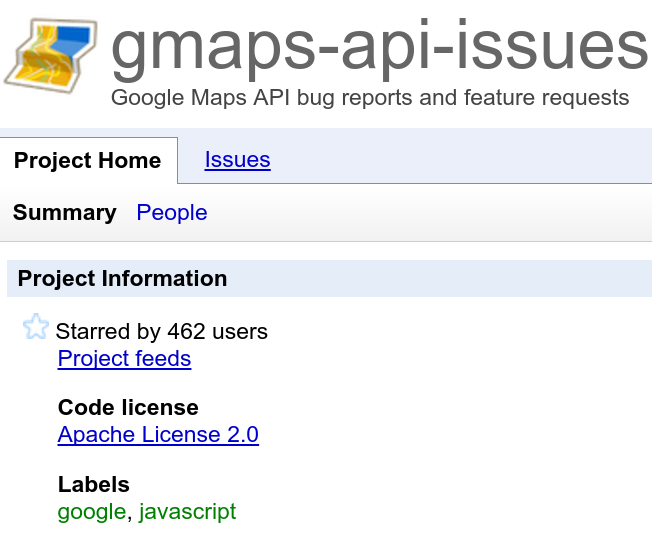This screenshot has height=535, width=652.
Task: Click the 'Google Maps API bug reports' subtitle
Action: (x=370, y=98)
